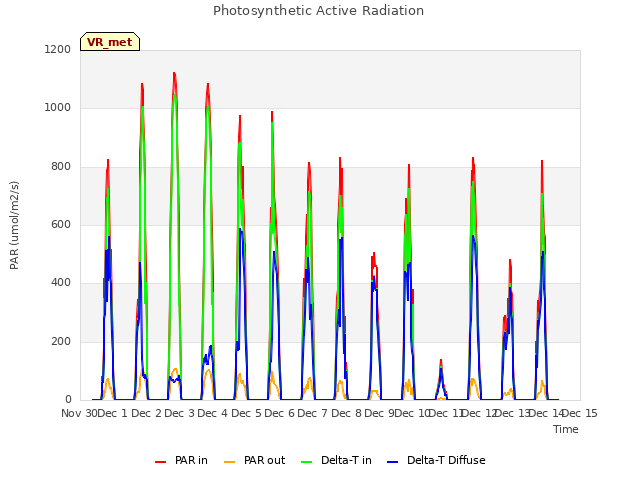Click the Photosynthetic Active Radiation chart title
640x480 pixels.
pos(318,11)
